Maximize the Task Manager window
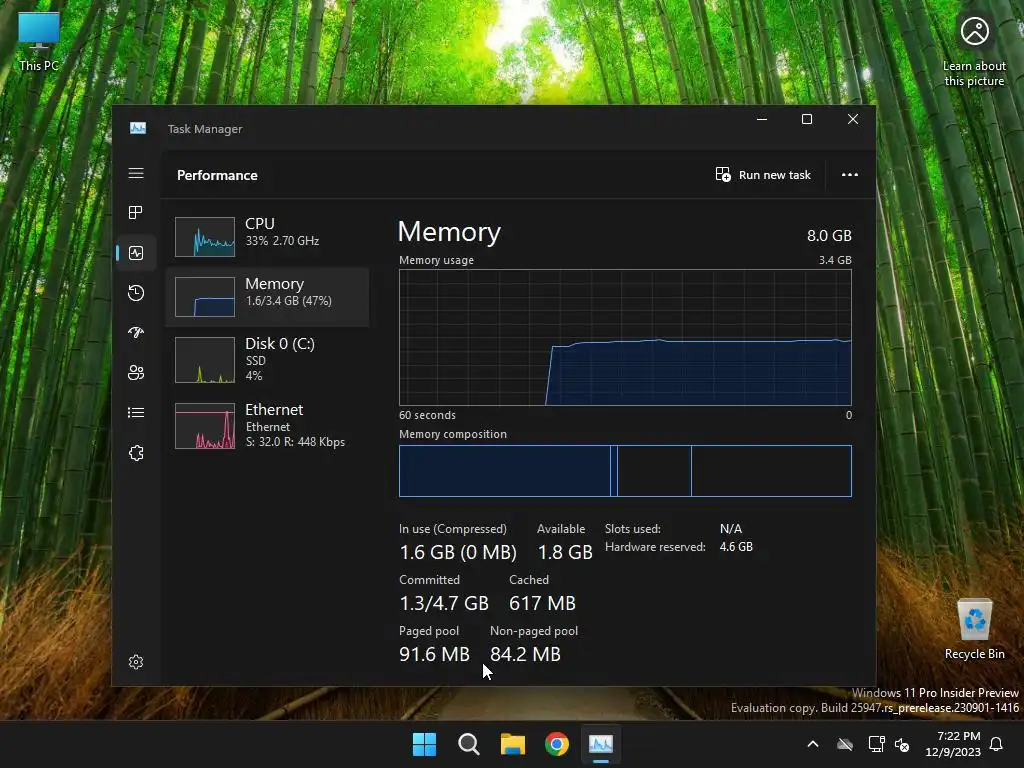Viewport: 1024px width, 768px height. tap(807, 119)
